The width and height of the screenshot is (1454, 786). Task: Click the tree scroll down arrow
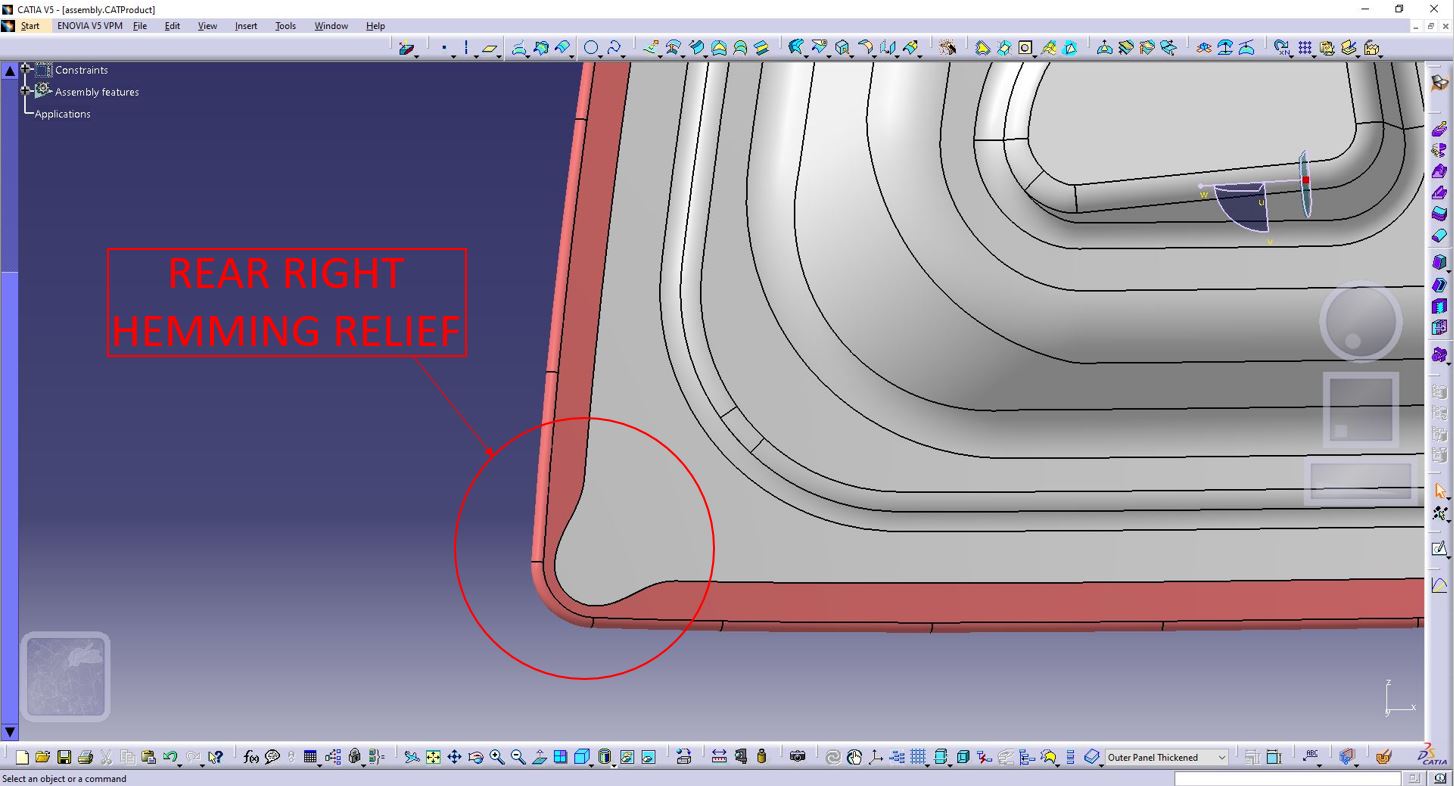click(x=9, y=732)
